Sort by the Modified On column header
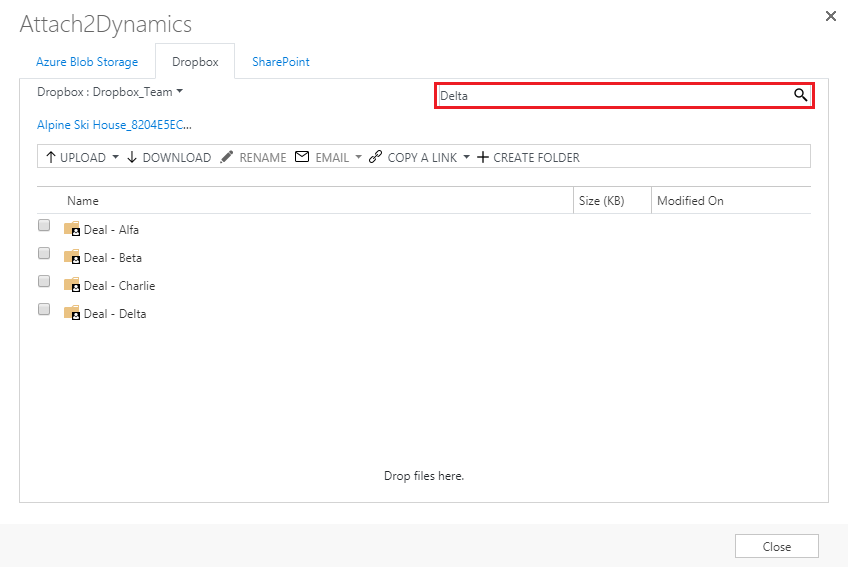The height and width of the screenshot is (567, 848). point(690,201)
